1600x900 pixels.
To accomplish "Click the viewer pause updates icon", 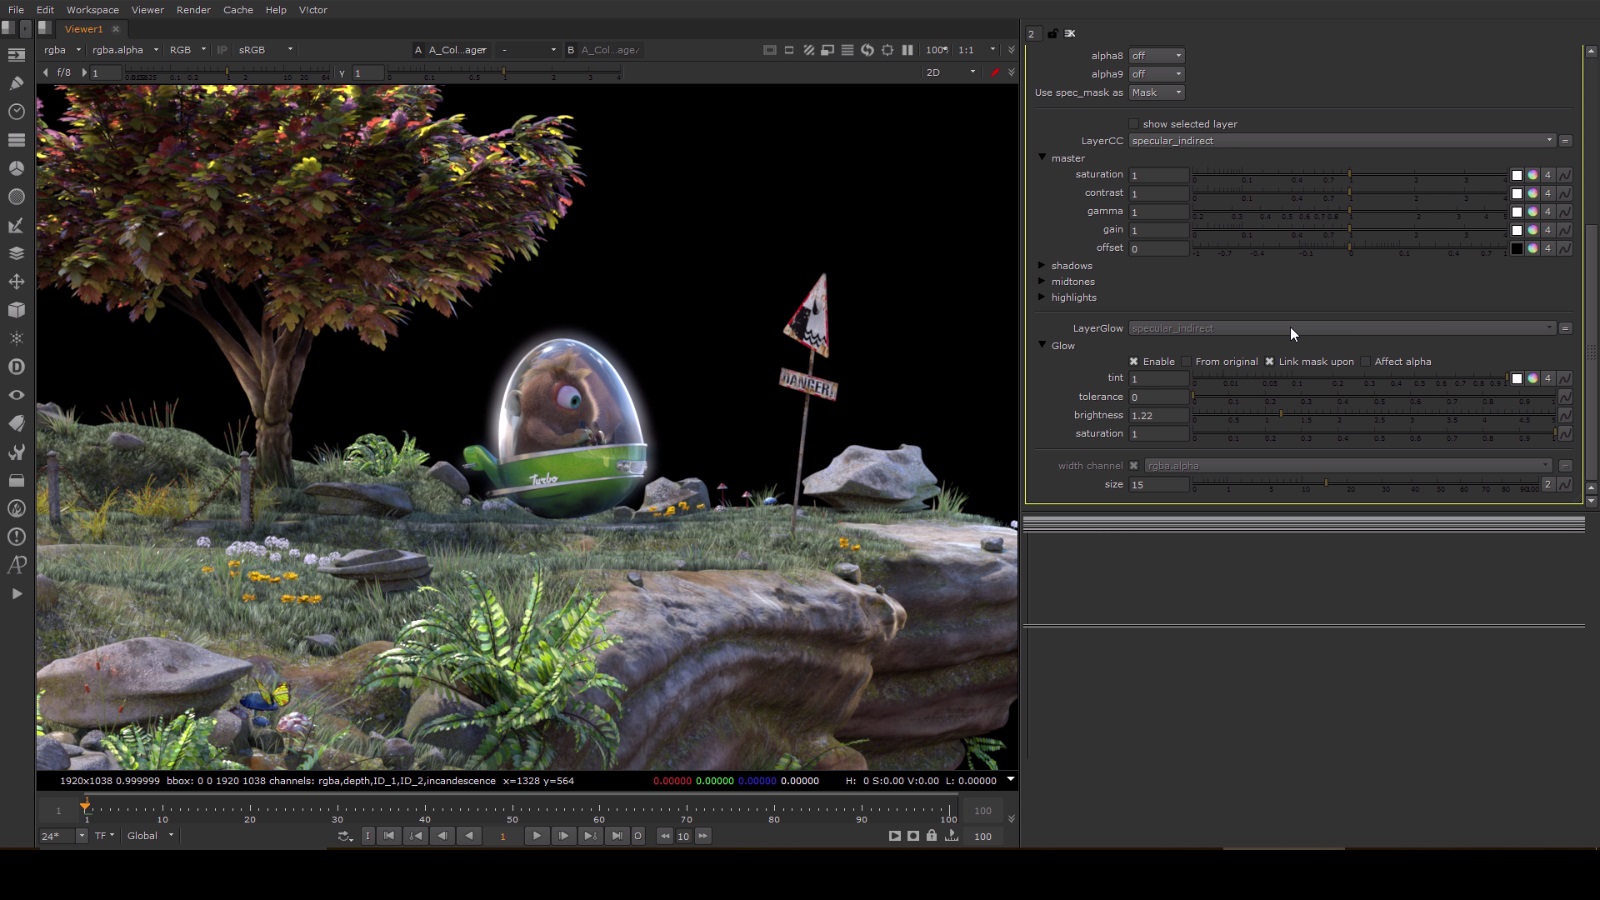I will tap(907, 50).
